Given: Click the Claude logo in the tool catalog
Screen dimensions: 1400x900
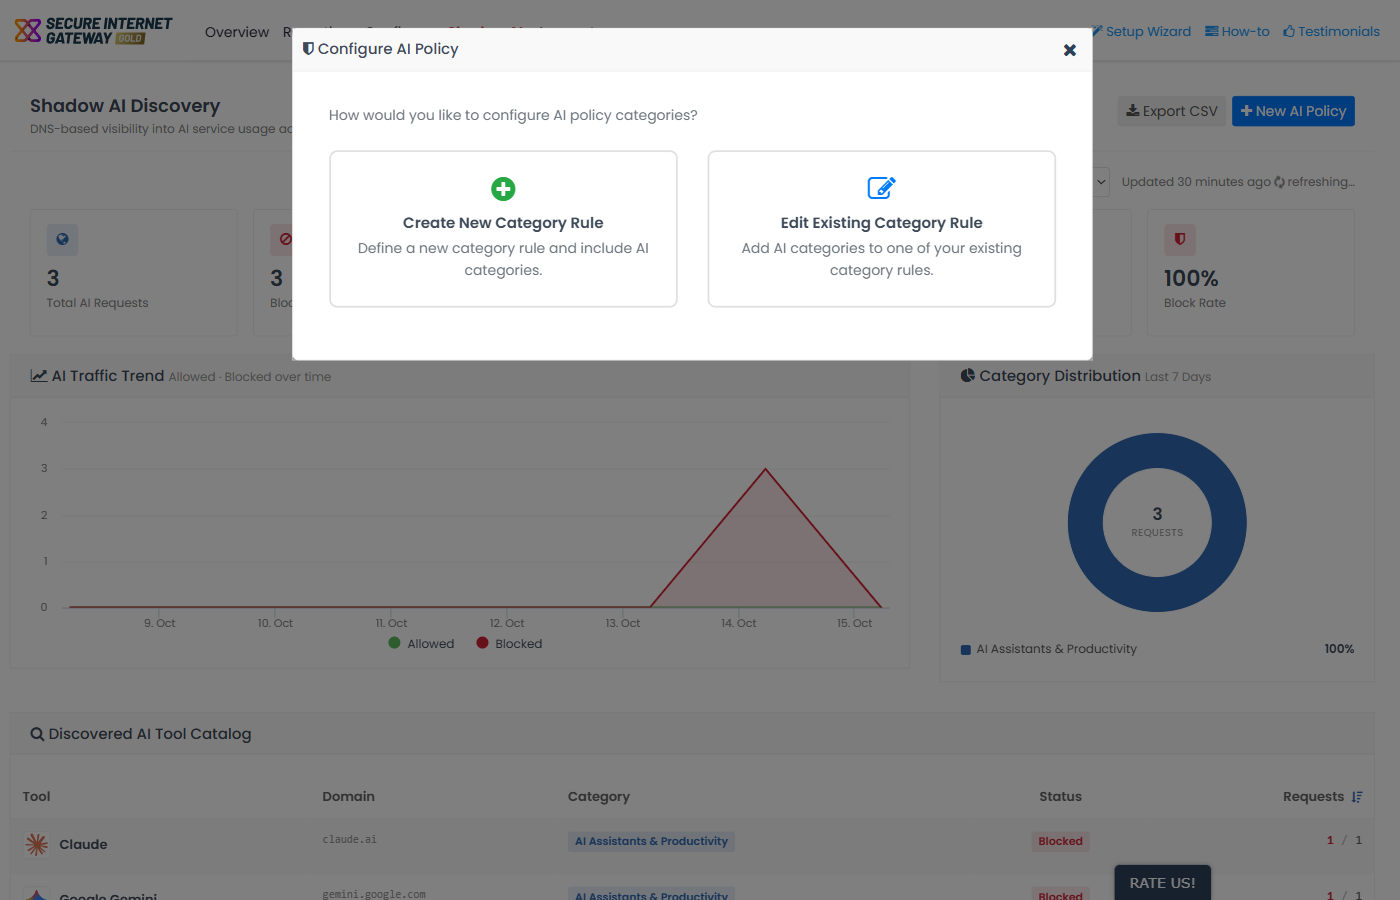Looking at the screenshot, I should pyautogui.click(x=37, y=844).
